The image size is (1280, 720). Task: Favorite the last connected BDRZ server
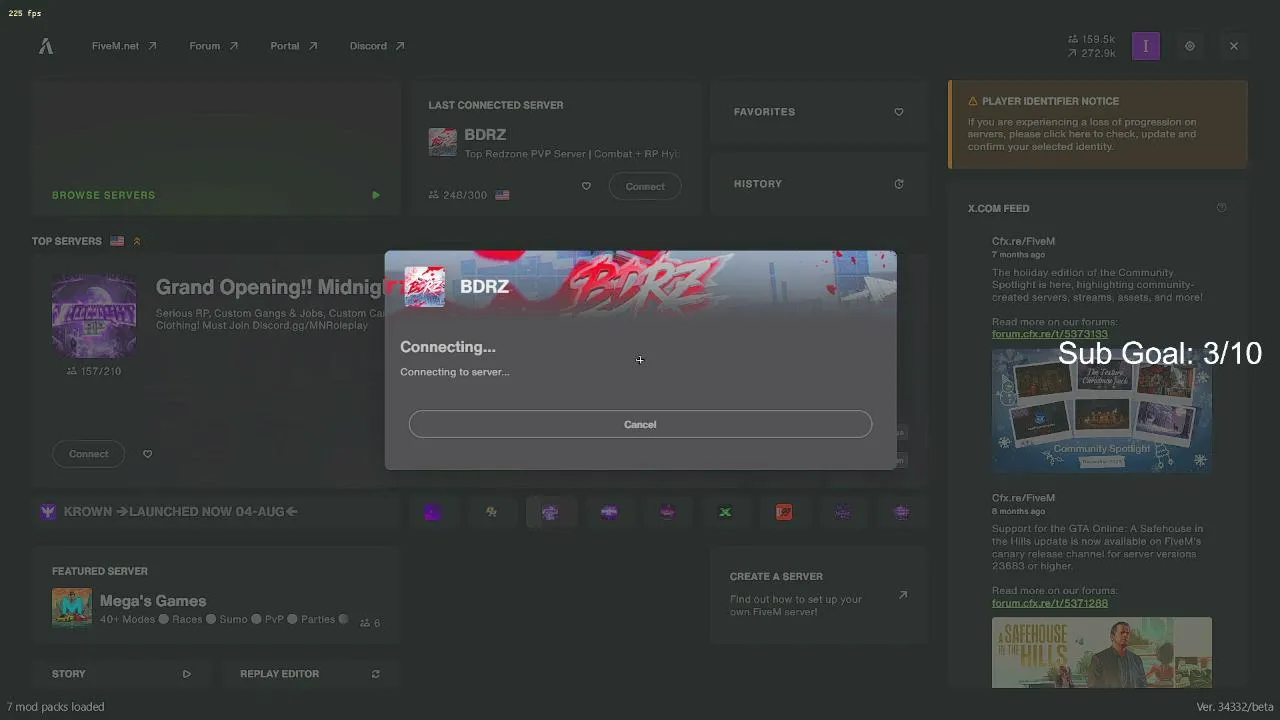point(586,186)
